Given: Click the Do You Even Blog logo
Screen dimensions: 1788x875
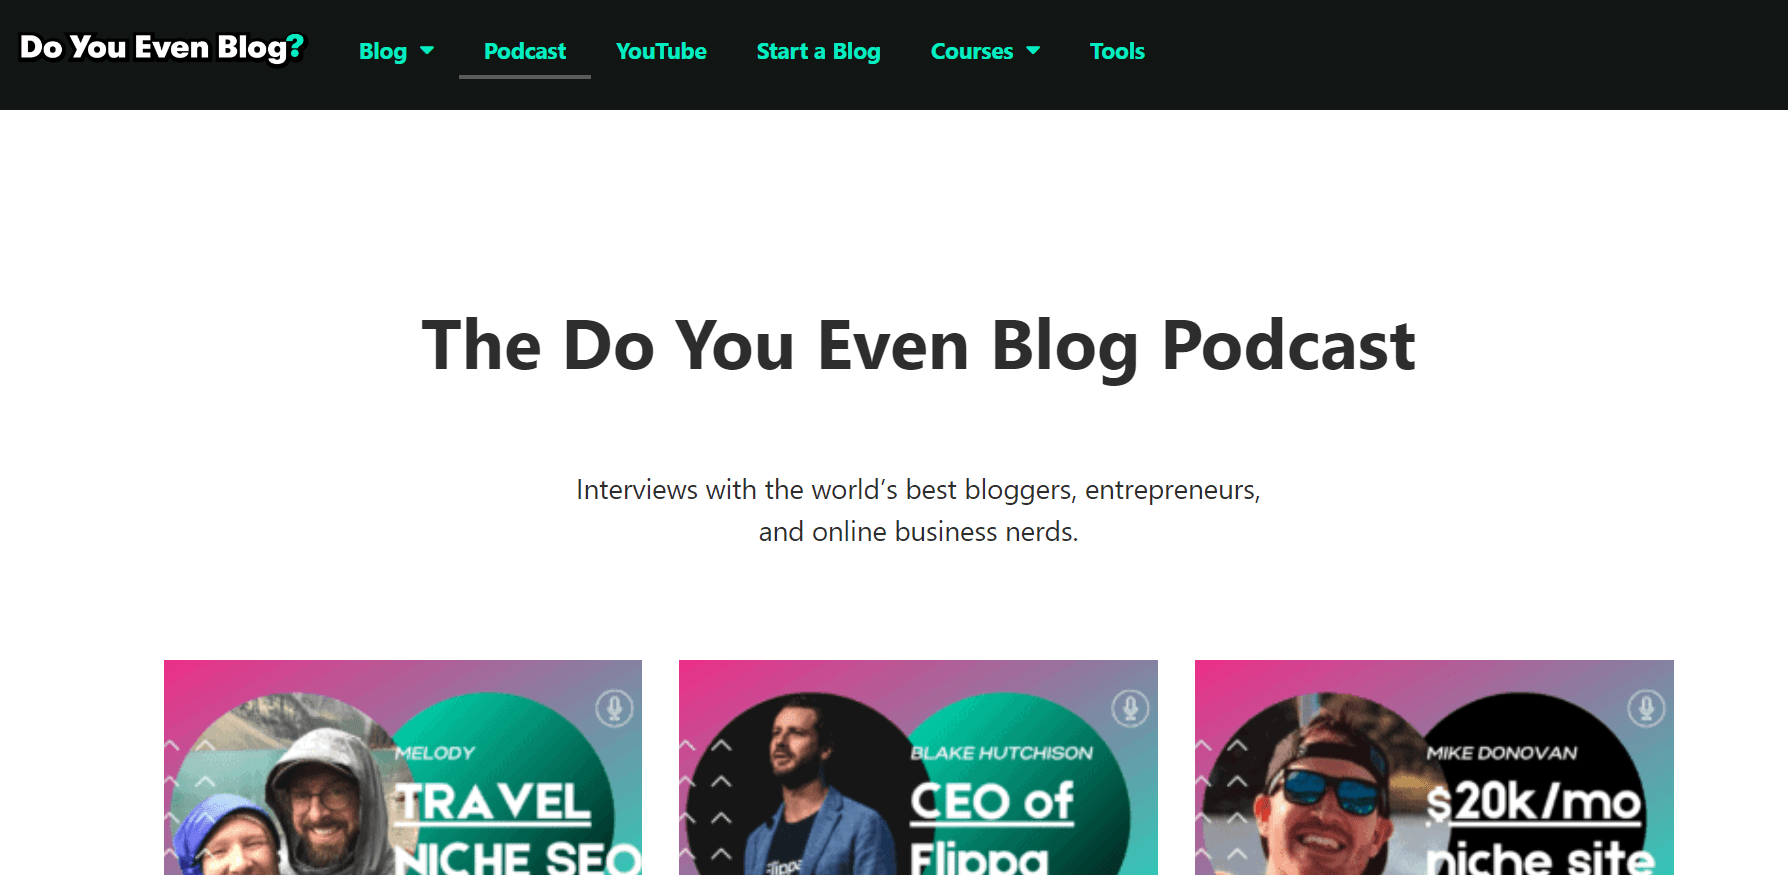Looking at the screenshot, I should pos(162,48).
